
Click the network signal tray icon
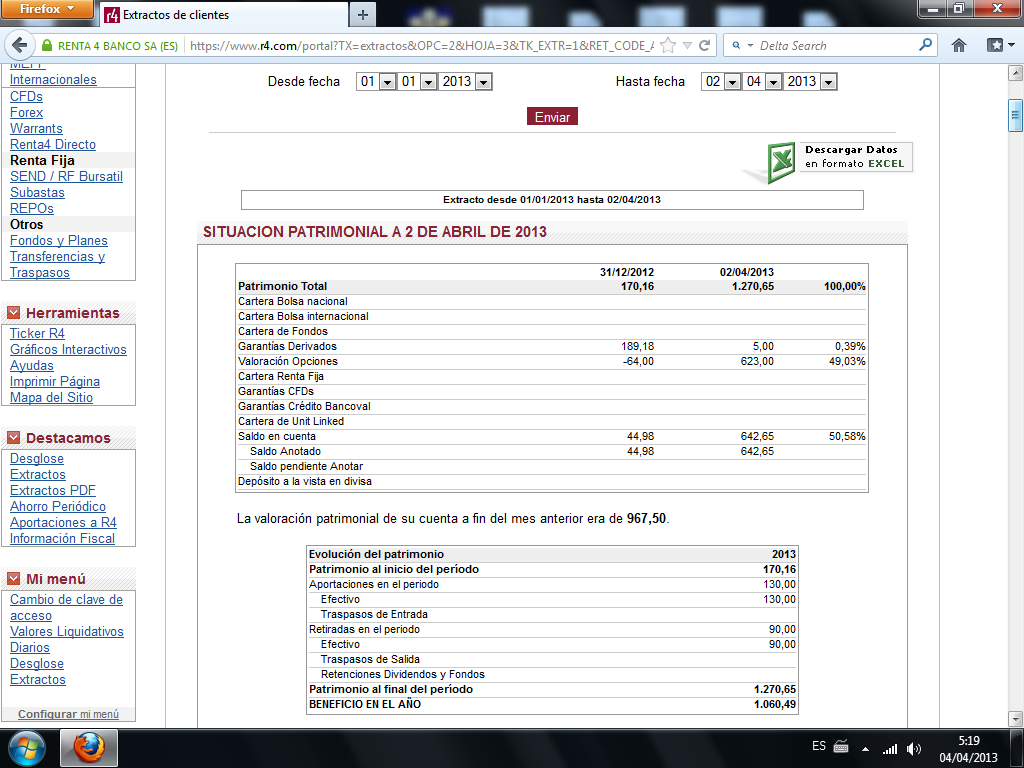tap(889, 748)
